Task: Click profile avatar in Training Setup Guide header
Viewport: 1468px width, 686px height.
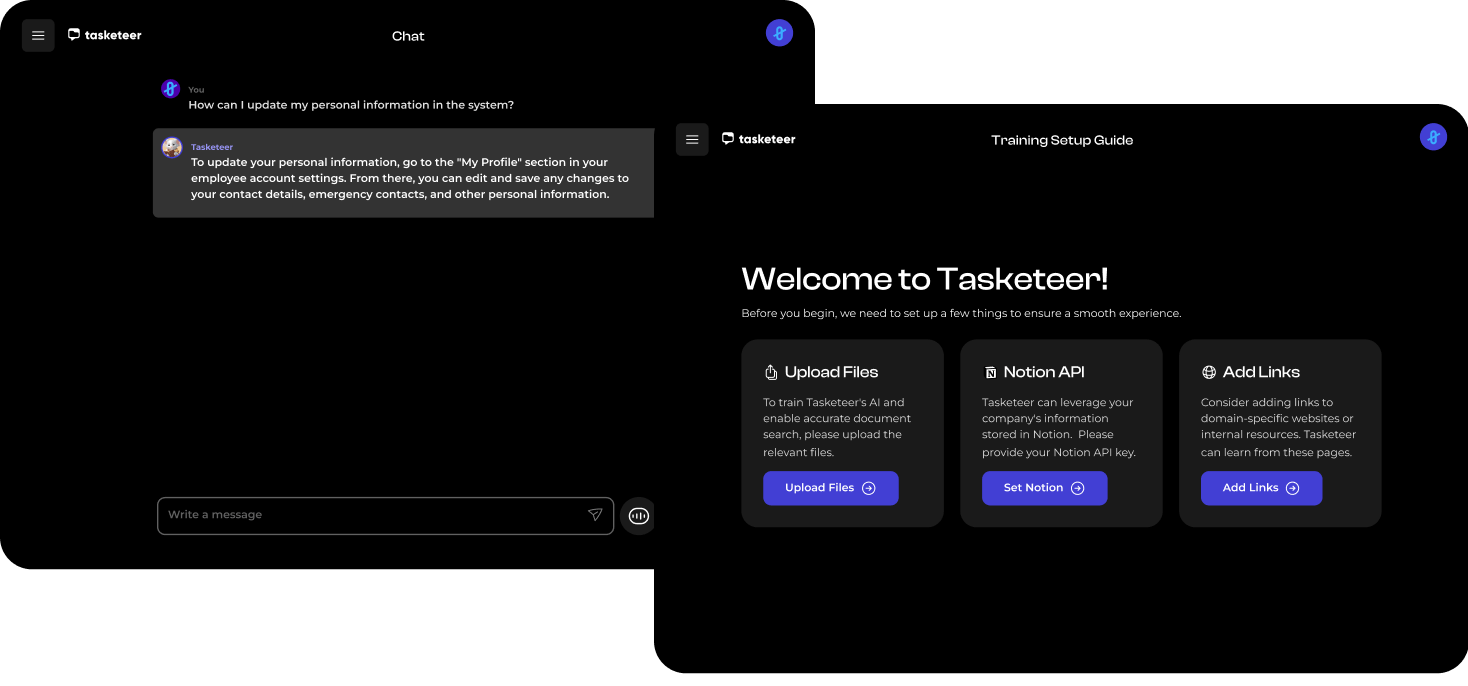Action: click(1433, 137)
